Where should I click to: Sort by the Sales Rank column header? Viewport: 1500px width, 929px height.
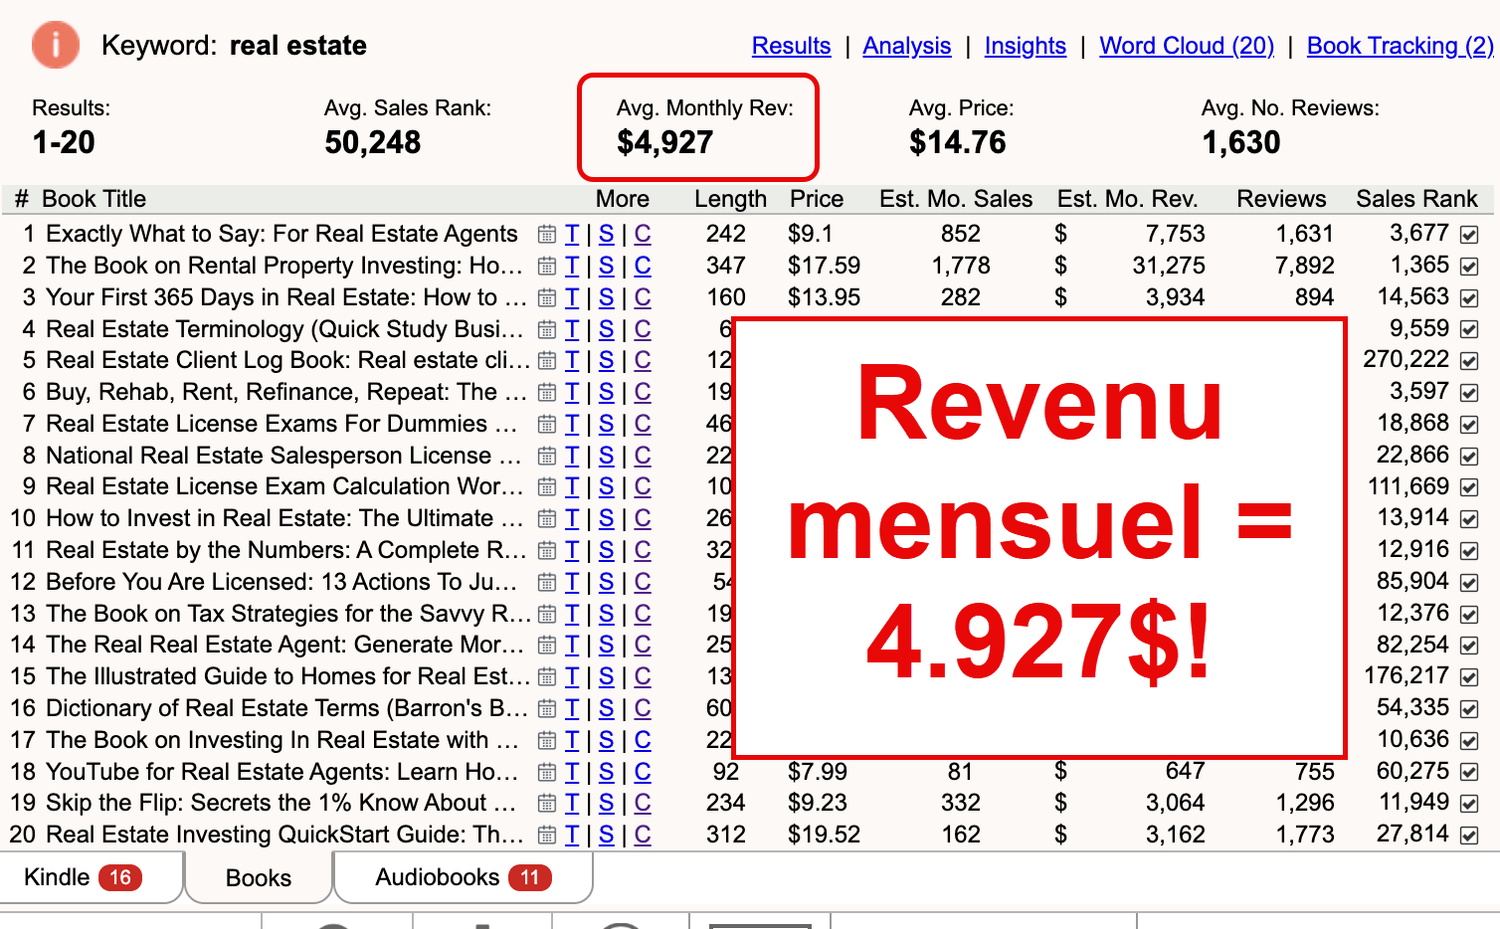click(x=1417, y=199)
